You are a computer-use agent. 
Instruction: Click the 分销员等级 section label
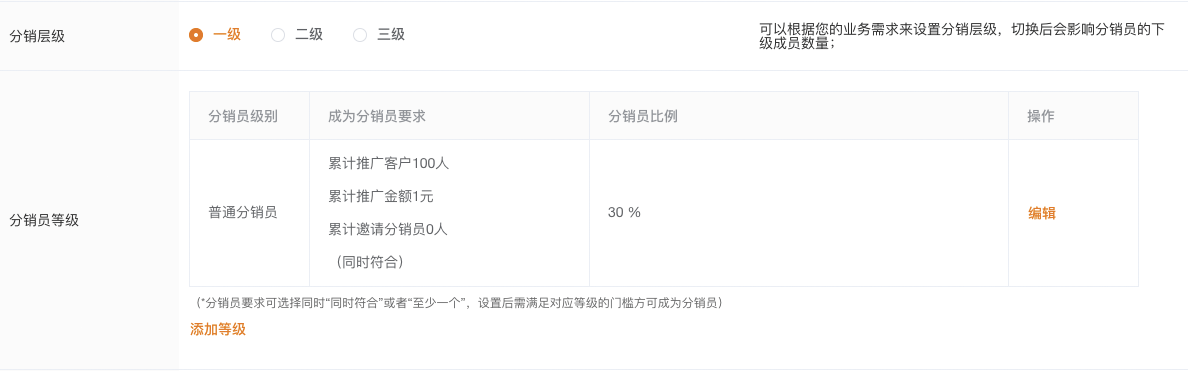(x=44, y=220)
